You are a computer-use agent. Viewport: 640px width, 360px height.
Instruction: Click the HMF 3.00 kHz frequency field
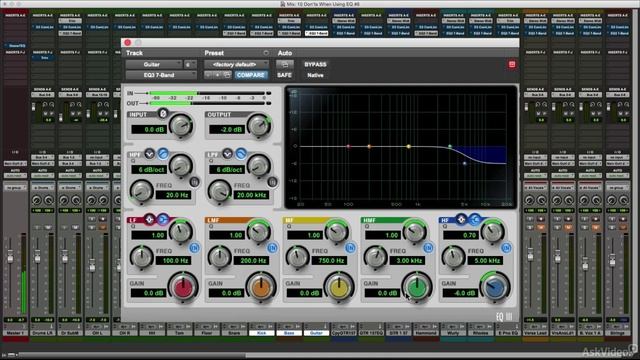coord(407,260)
